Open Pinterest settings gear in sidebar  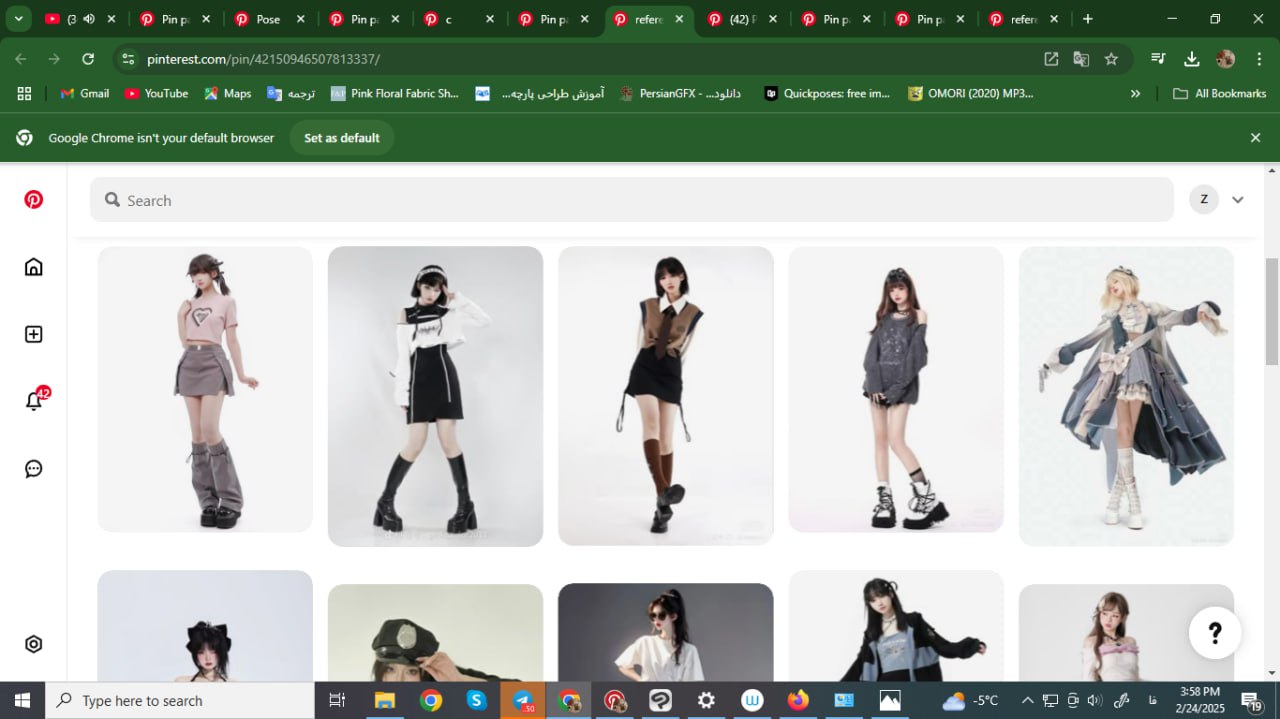click(x=34, y=644)
